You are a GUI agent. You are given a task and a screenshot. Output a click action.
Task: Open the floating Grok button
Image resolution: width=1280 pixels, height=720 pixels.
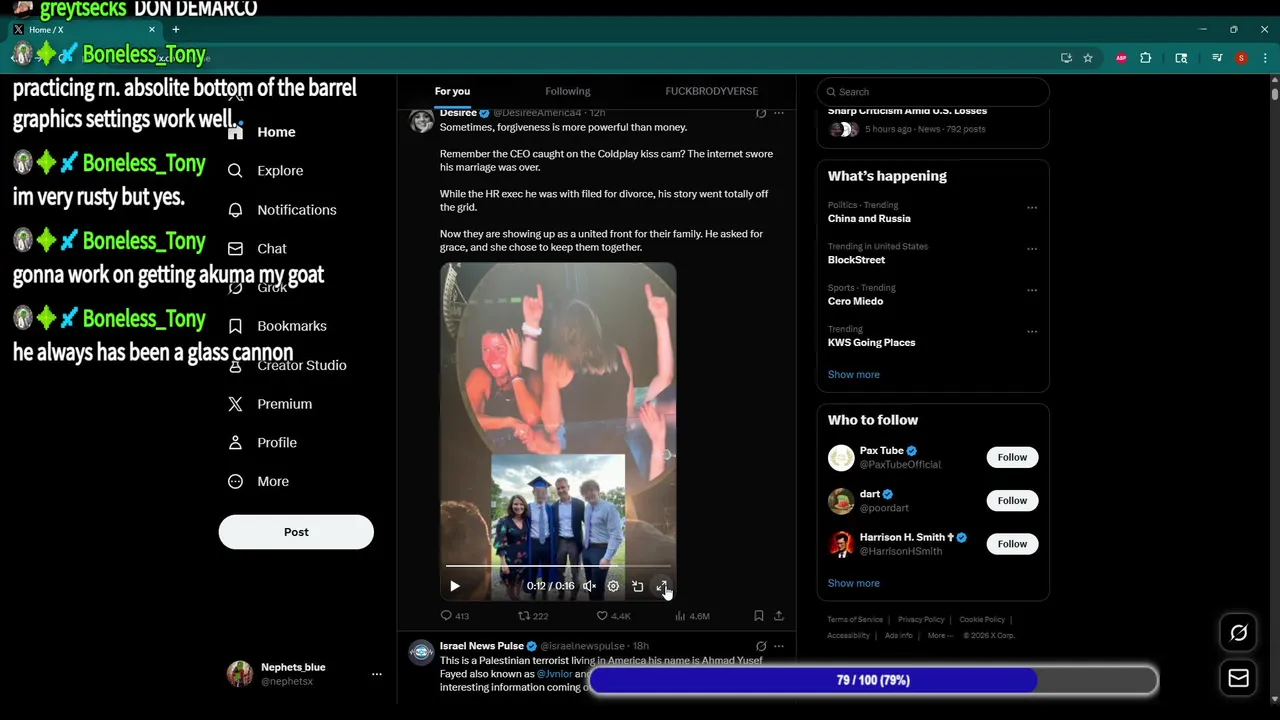point(1238,633)
